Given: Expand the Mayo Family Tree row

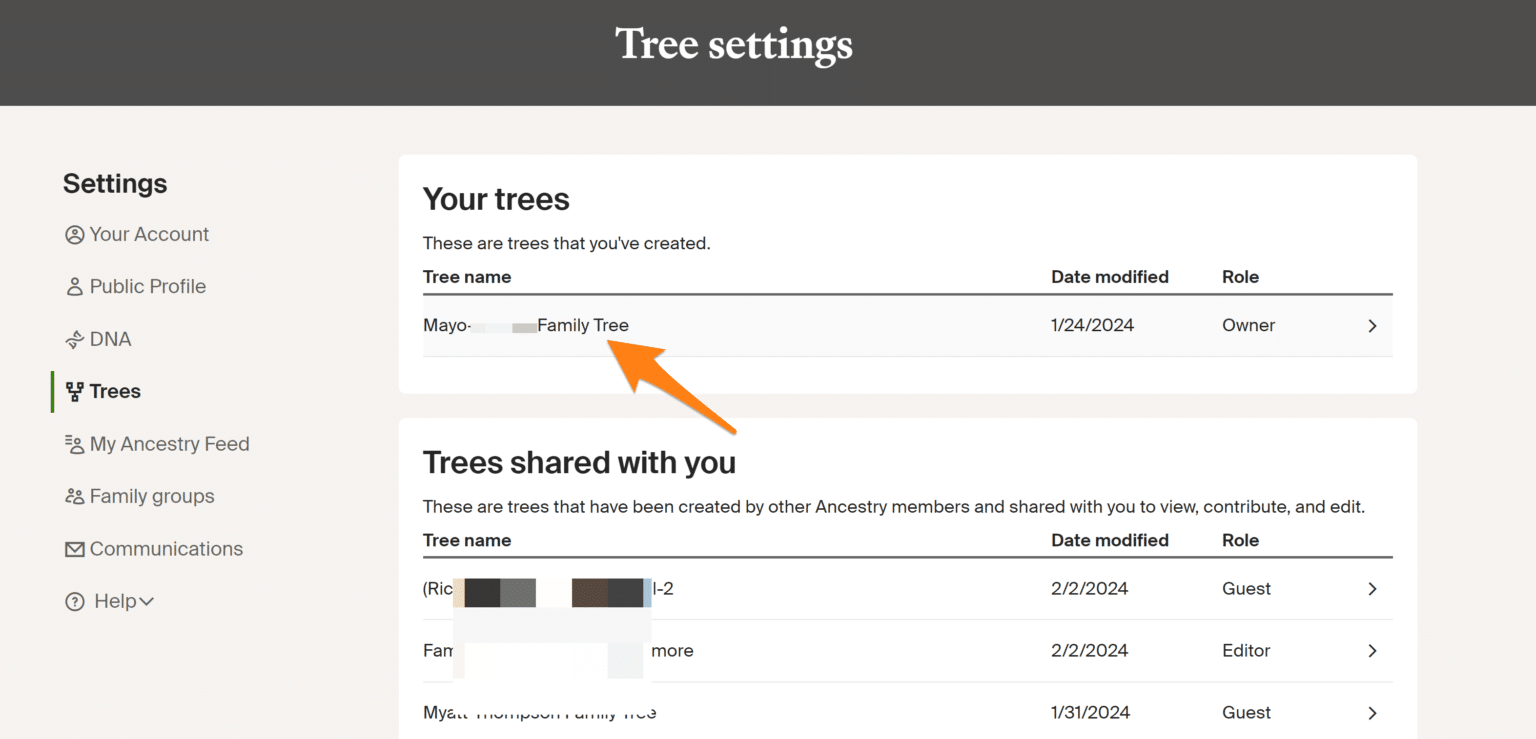Looking at the screenshot, I should coord(1372,325).
